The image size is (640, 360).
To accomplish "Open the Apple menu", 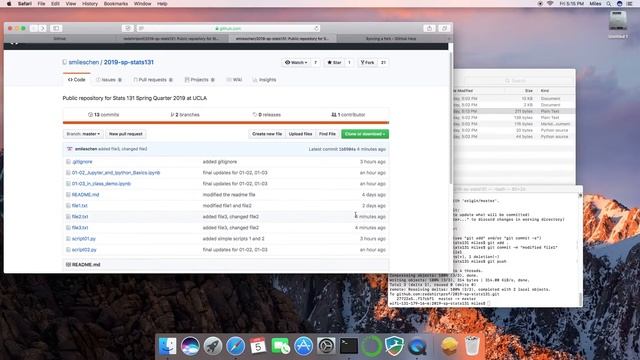I will click(x=9, y=4).
